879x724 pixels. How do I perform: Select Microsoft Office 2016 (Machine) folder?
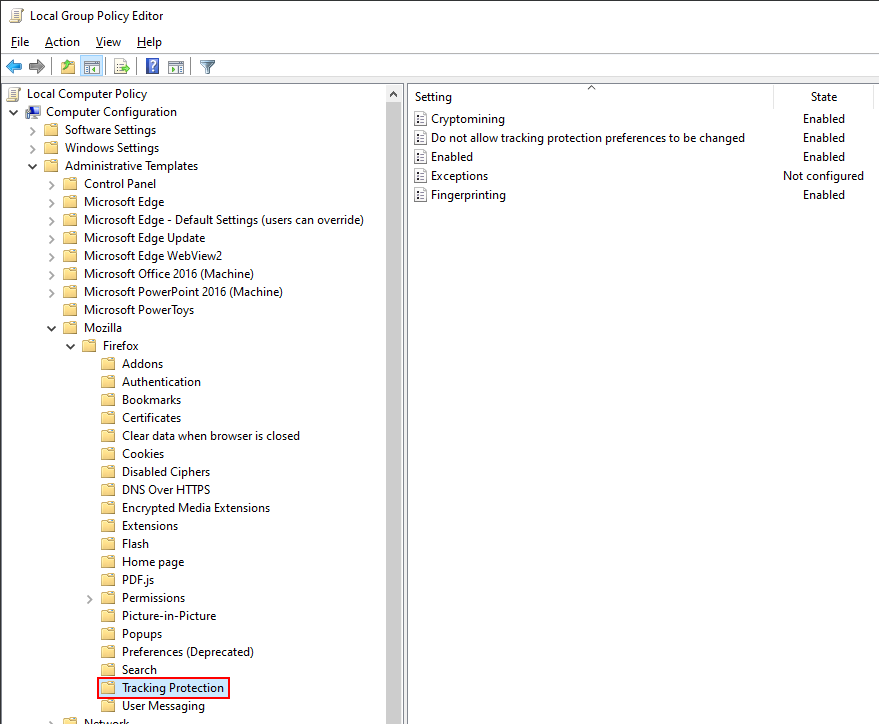coord(168,274)
